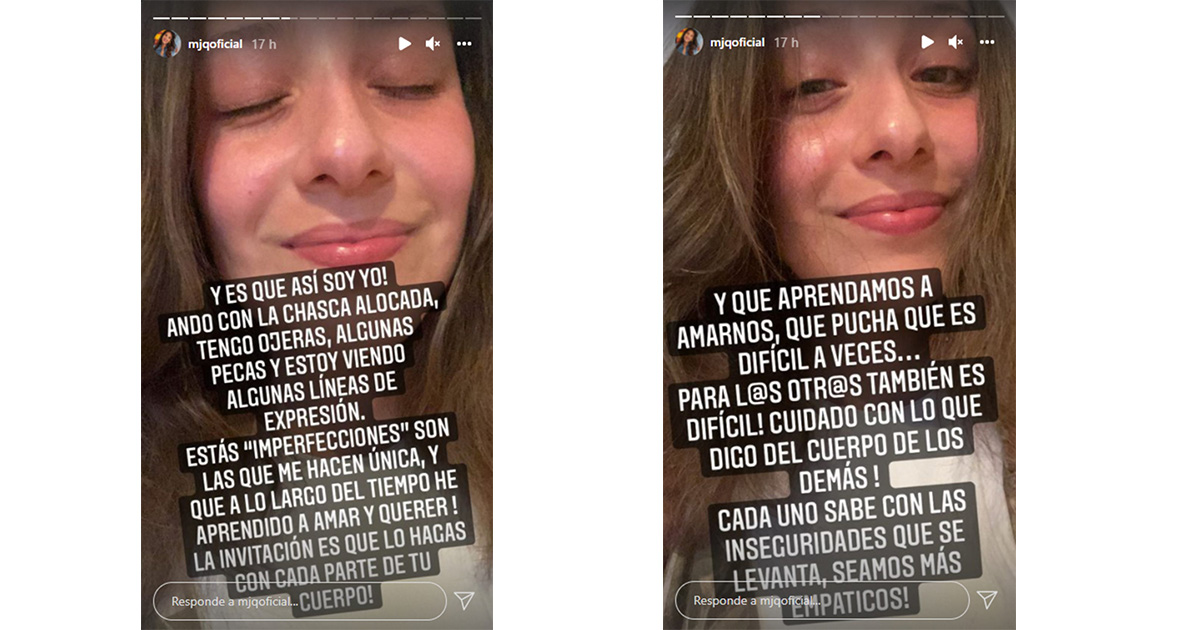The image size is (1200, 630).
Task: Click the 17 h timestamp on left story
Action: point(265,44)
